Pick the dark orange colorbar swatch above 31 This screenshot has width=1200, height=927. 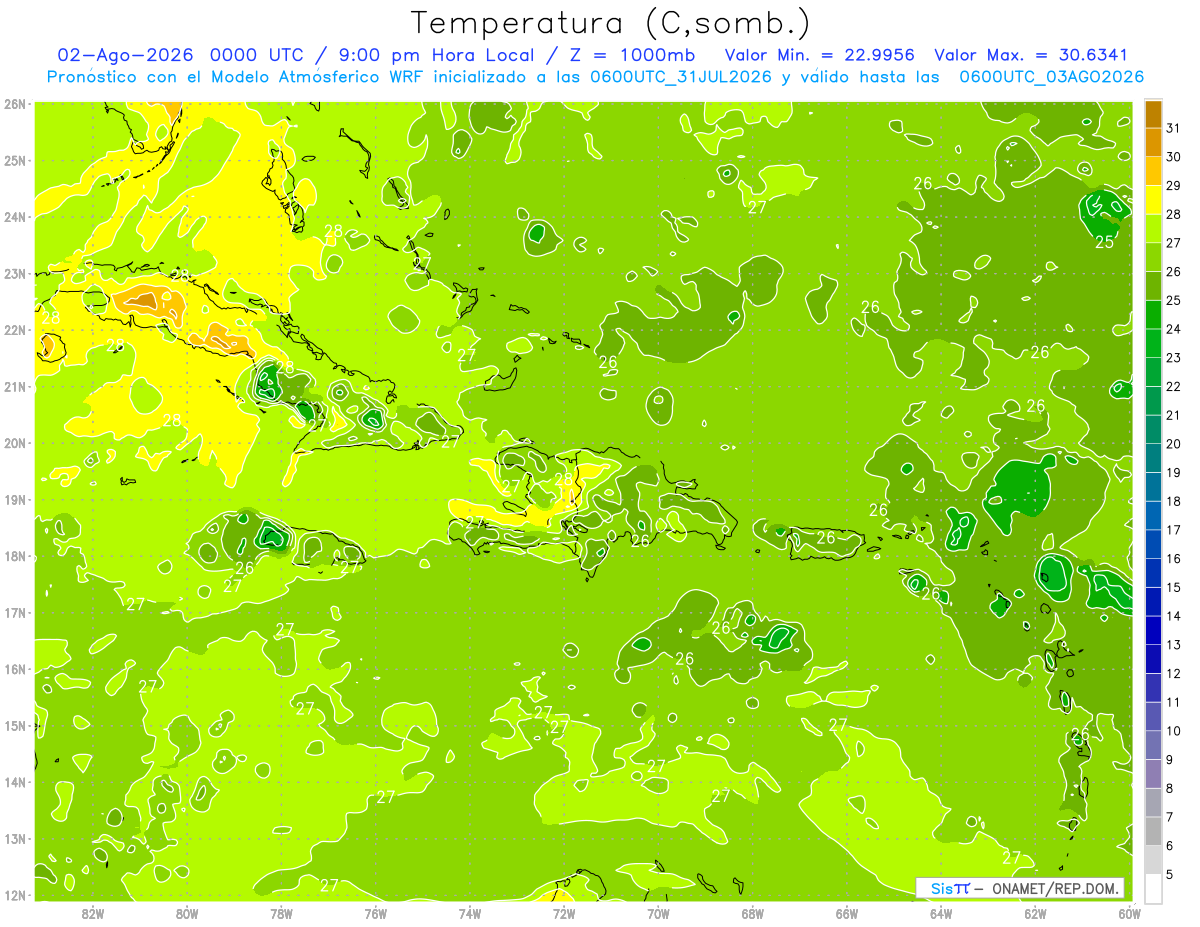pos(1153,113)
